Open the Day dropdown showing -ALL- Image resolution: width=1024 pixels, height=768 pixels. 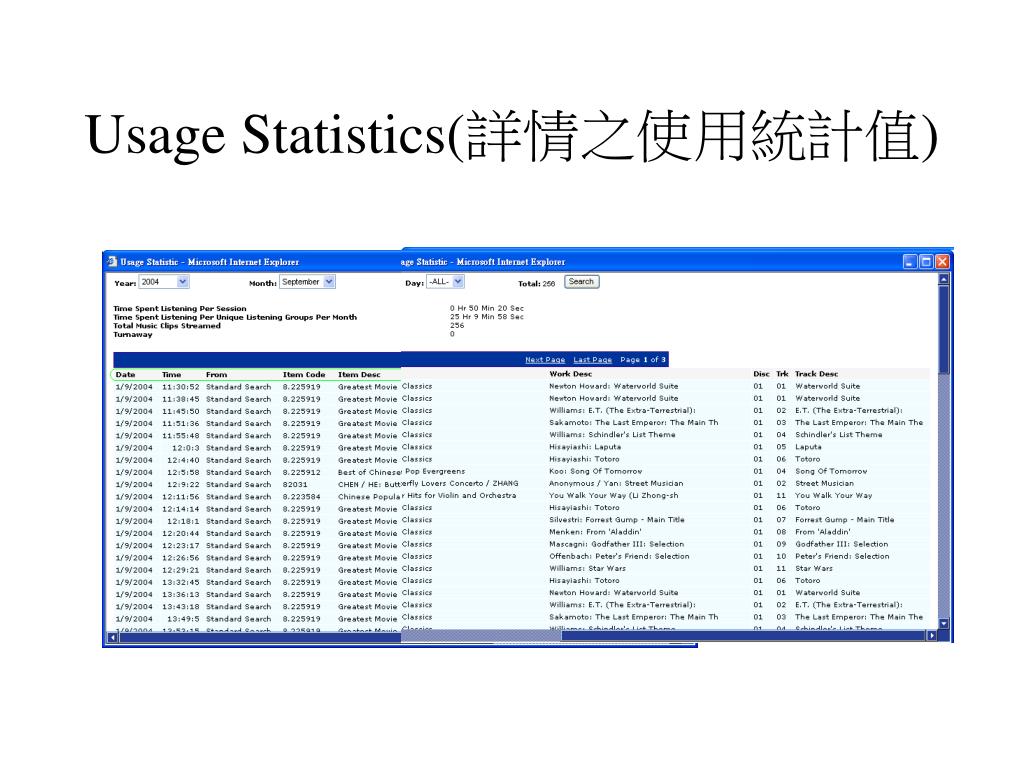pos(445,281)
